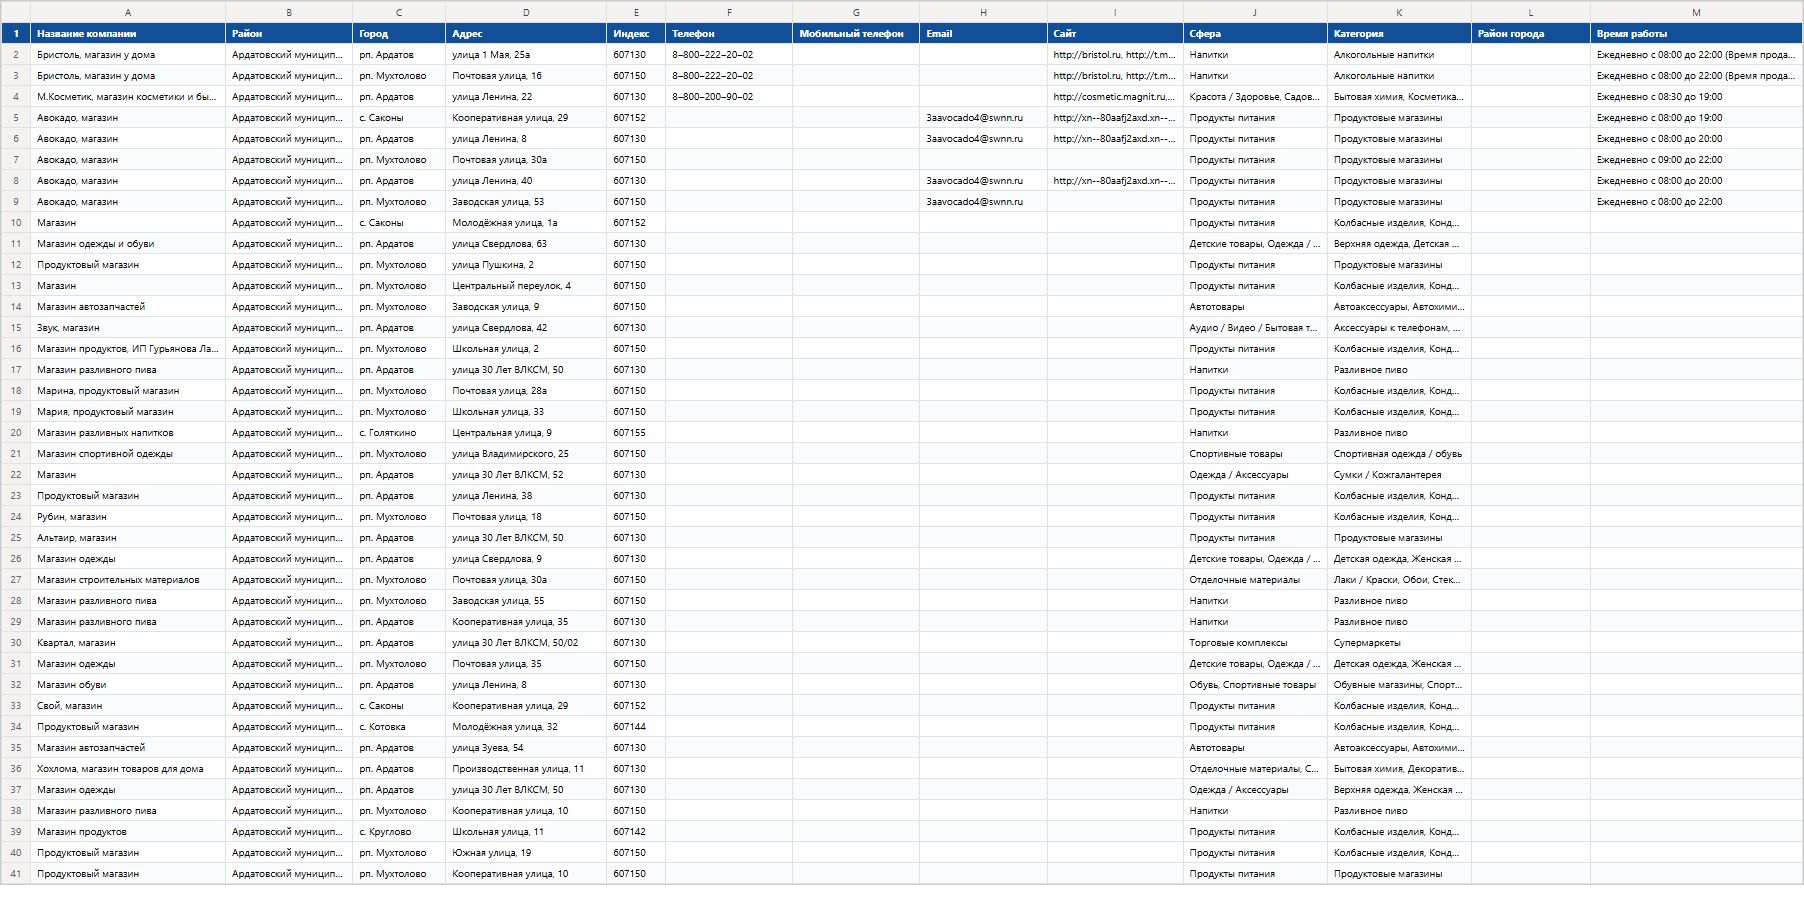Click the 'Адрес' header cell
This screenshot has height=902, width=1804.
[526, 34]
